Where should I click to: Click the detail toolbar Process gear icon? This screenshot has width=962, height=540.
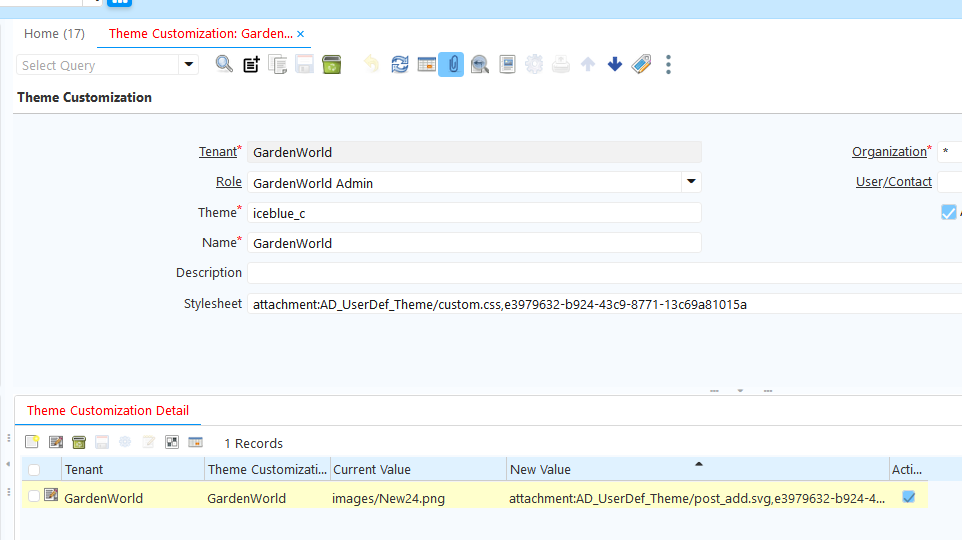coord(125,442)
